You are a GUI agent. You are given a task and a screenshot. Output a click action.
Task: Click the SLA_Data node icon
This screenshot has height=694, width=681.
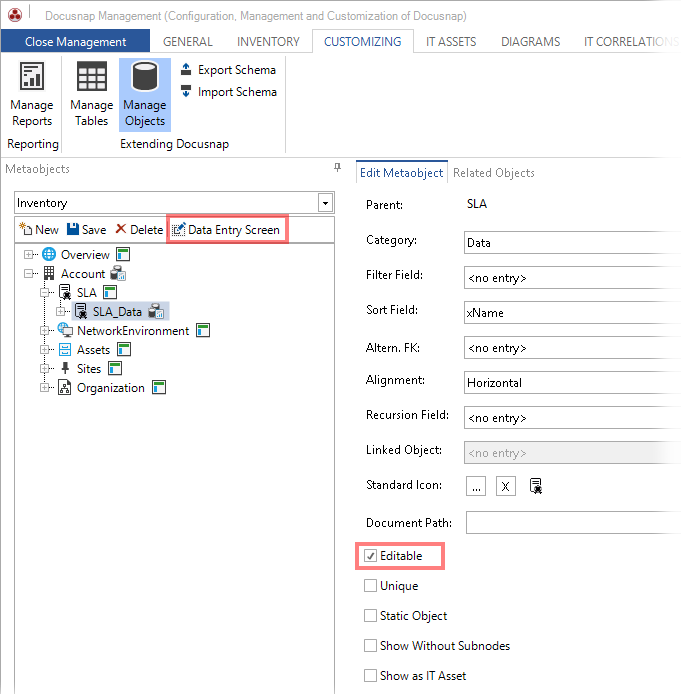(81, 311)
